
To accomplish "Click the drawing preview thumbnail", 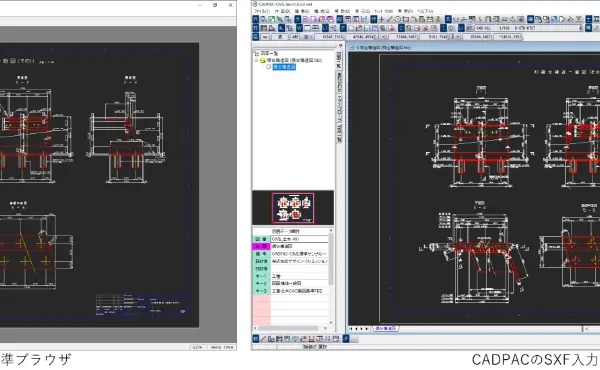I will (293, 209).
